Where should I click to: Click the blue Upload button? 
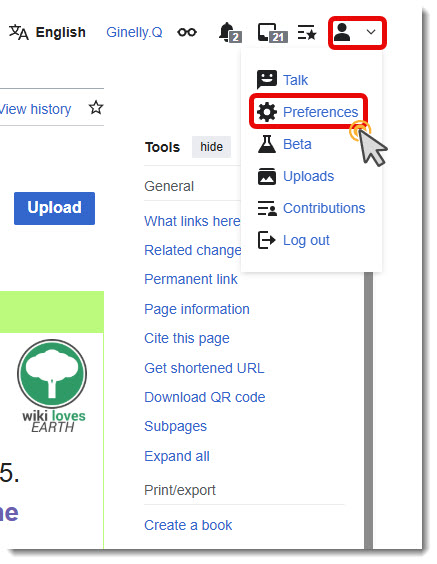coord(54,208)
